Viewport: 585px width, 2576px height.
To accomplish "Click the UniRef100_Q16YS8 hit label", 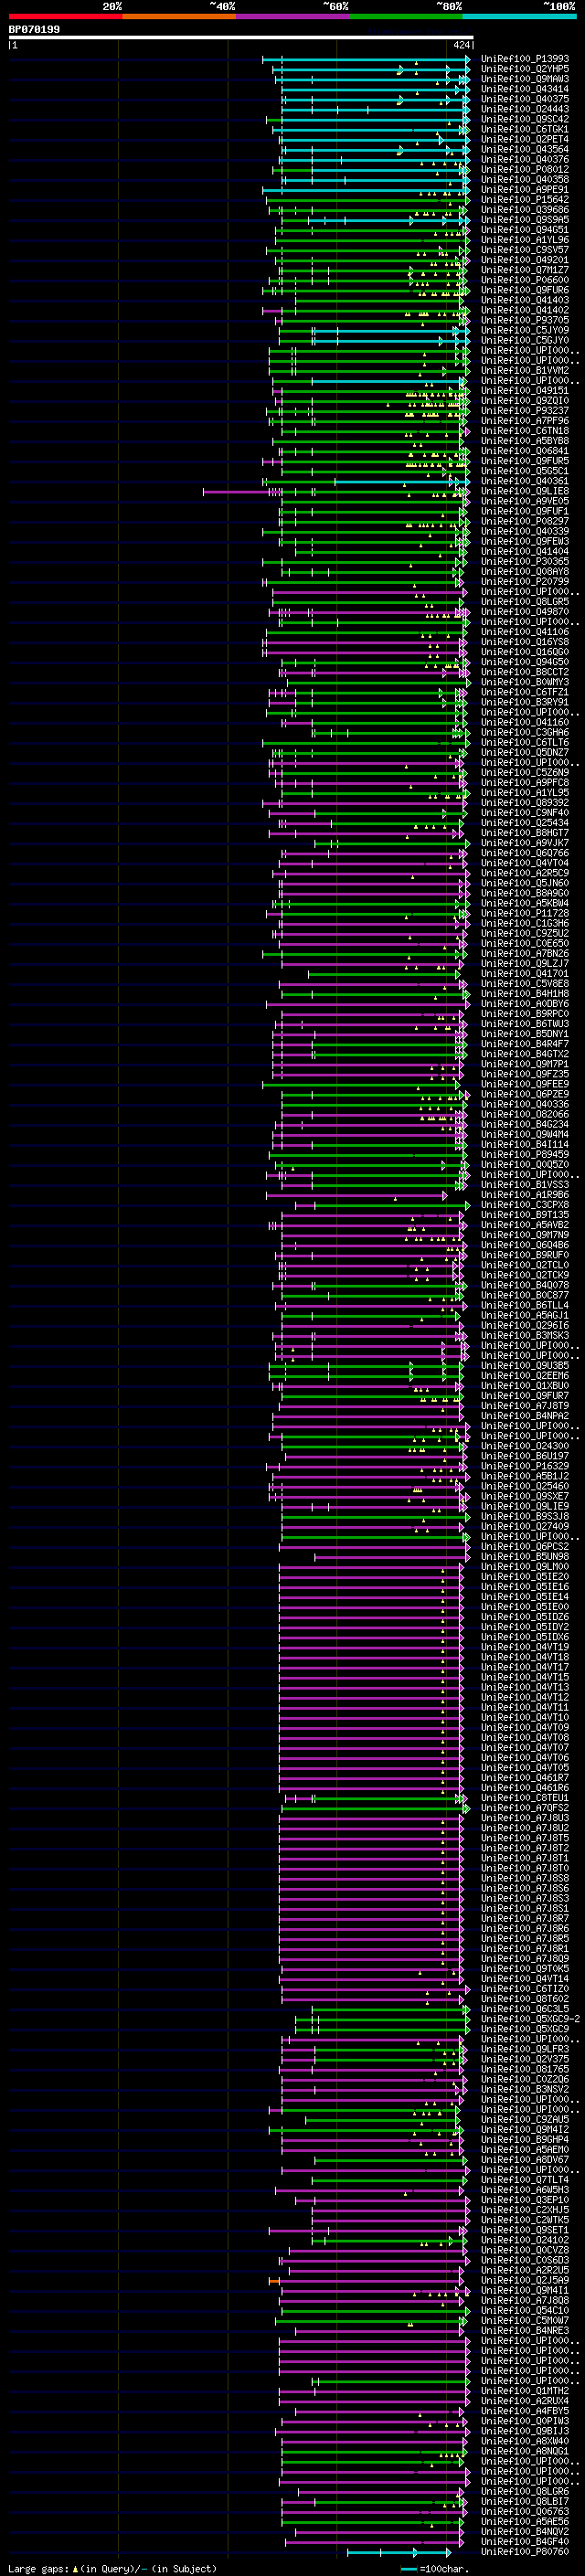I will tap(524, 642).
